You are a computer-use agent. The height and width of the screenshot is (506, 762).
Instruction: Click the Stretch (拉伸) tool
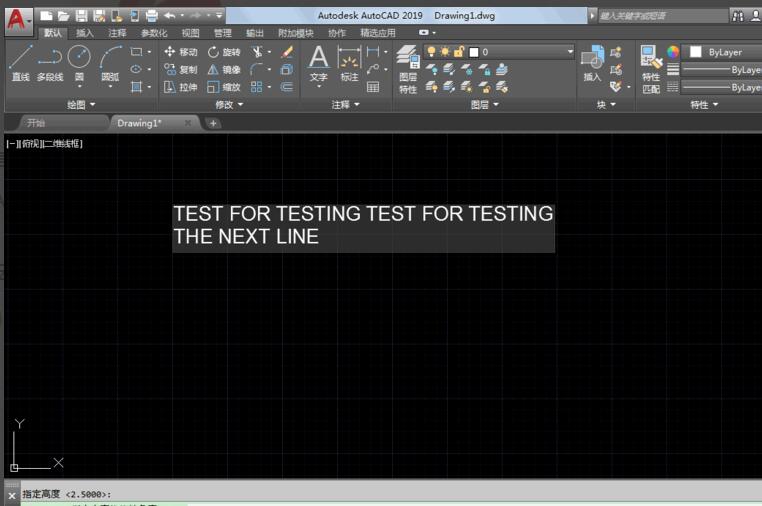(x=180, y=87)
